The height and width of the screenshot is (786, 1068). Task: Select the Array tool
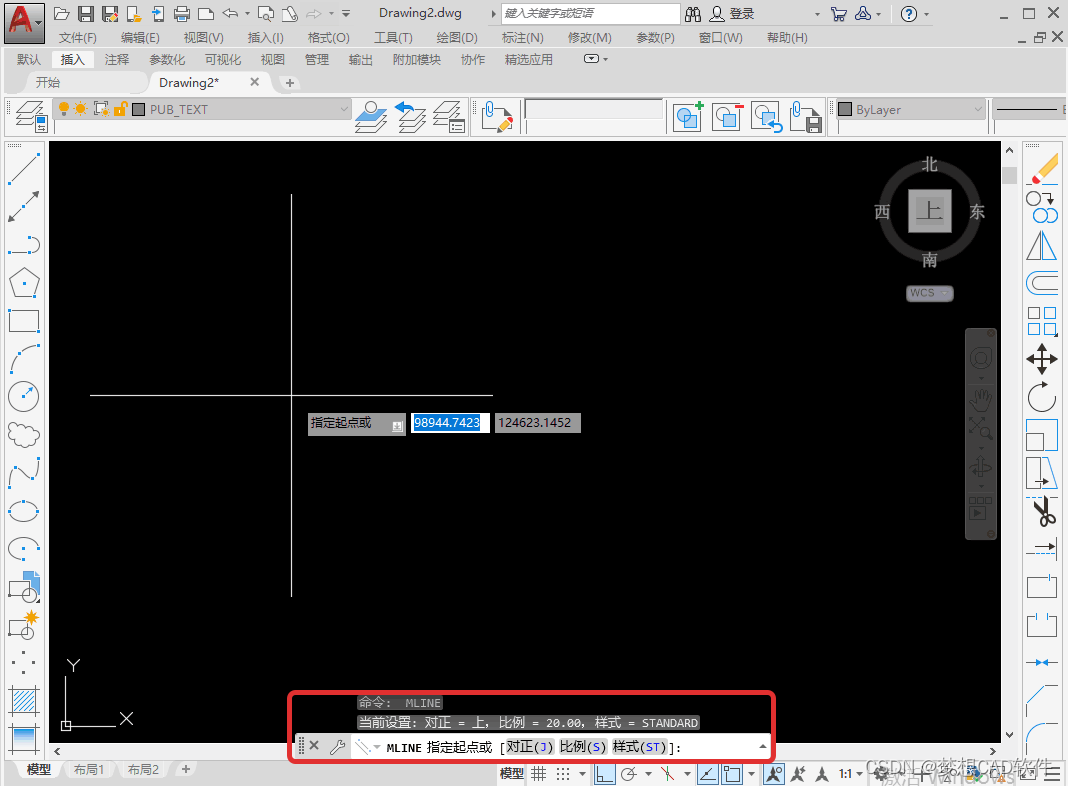pyautogui.click(x=1042, y=321)
